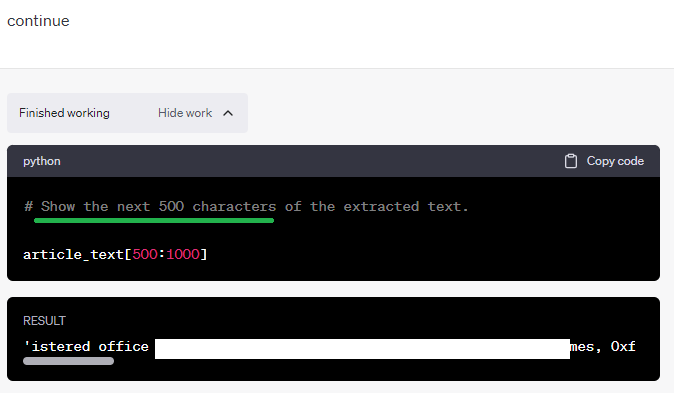674x393 pixels.
Task: Click the "'istered office" output text
Action: pyautogui.click(x=86, y=347)
